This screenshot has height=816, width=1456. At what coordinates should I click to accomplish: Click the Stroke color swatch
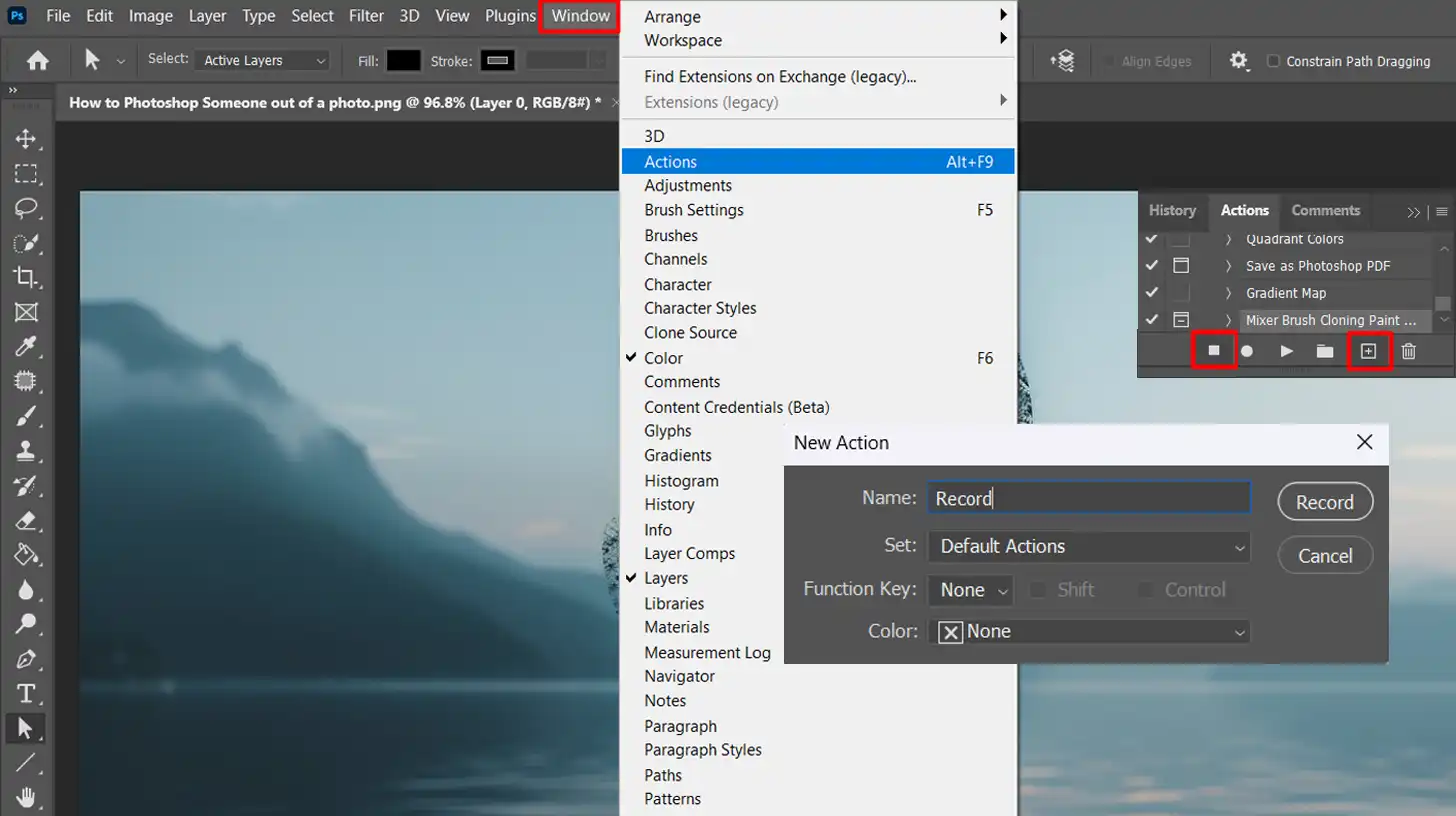coord(497,61)
